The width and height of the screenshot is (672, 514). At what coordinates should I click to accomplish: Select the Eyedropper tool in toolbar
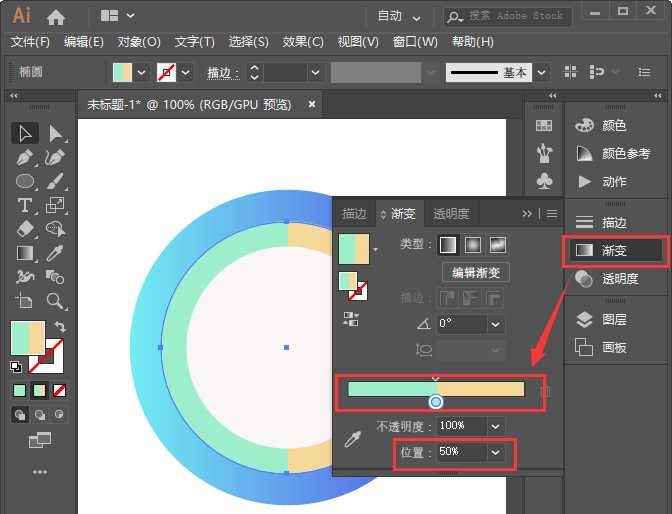[56, 253]
